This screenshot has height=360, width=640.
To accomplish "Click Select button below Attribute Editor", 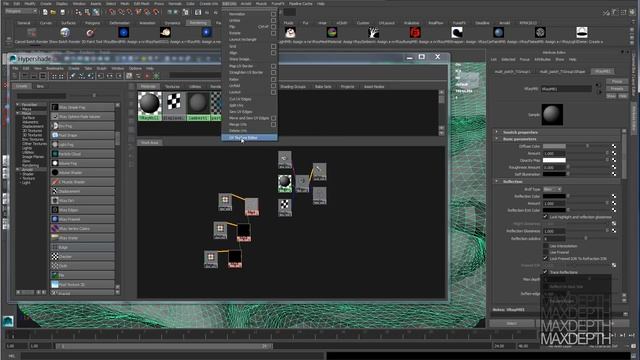I will (511, 323).
